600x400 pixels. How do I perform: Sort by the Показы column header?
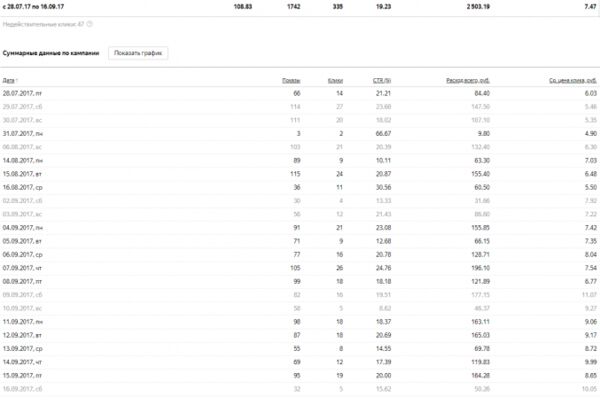291,80
